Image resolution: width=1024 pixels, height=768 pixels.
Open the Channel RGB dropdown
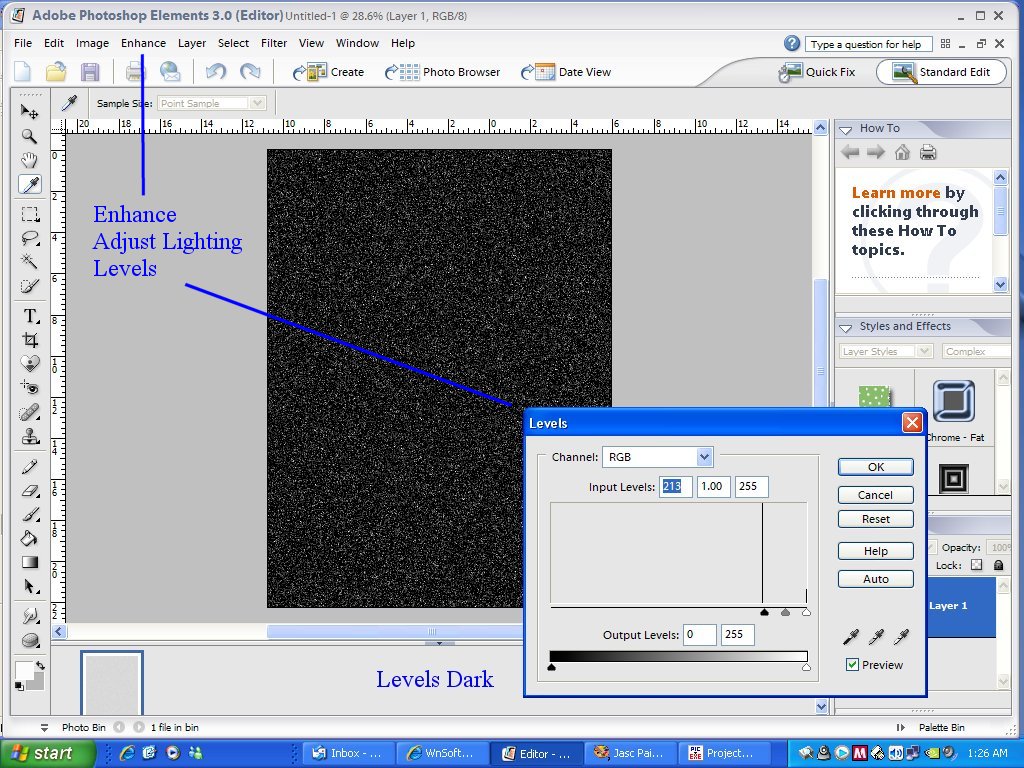pyautogui.click(x=704, y=457)
